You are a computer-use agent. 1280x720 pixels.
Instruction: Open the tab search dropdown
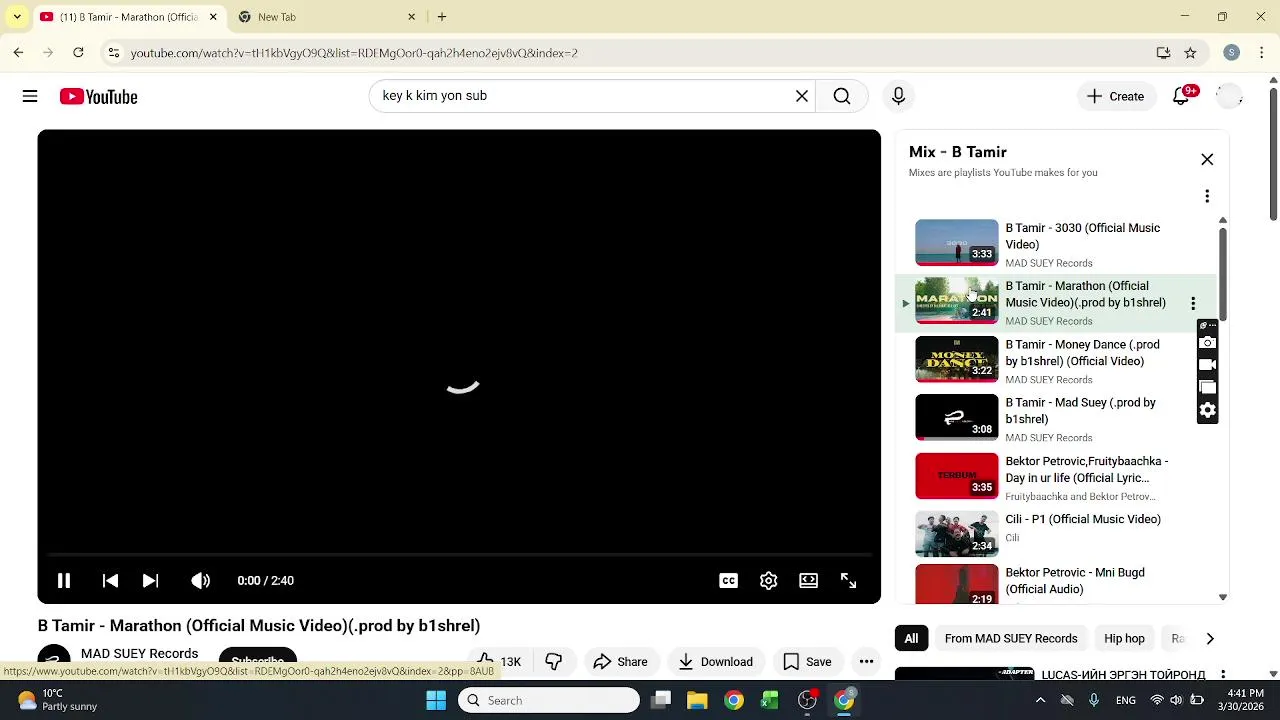[17, 17]
